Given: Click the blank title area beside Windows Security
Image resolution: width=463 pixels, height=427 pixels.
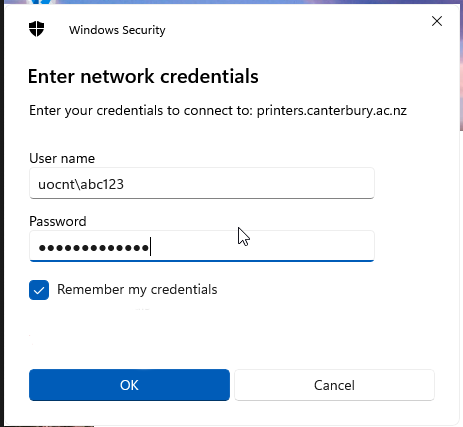Looking at the screenshot, I should [x=297, y=29].
